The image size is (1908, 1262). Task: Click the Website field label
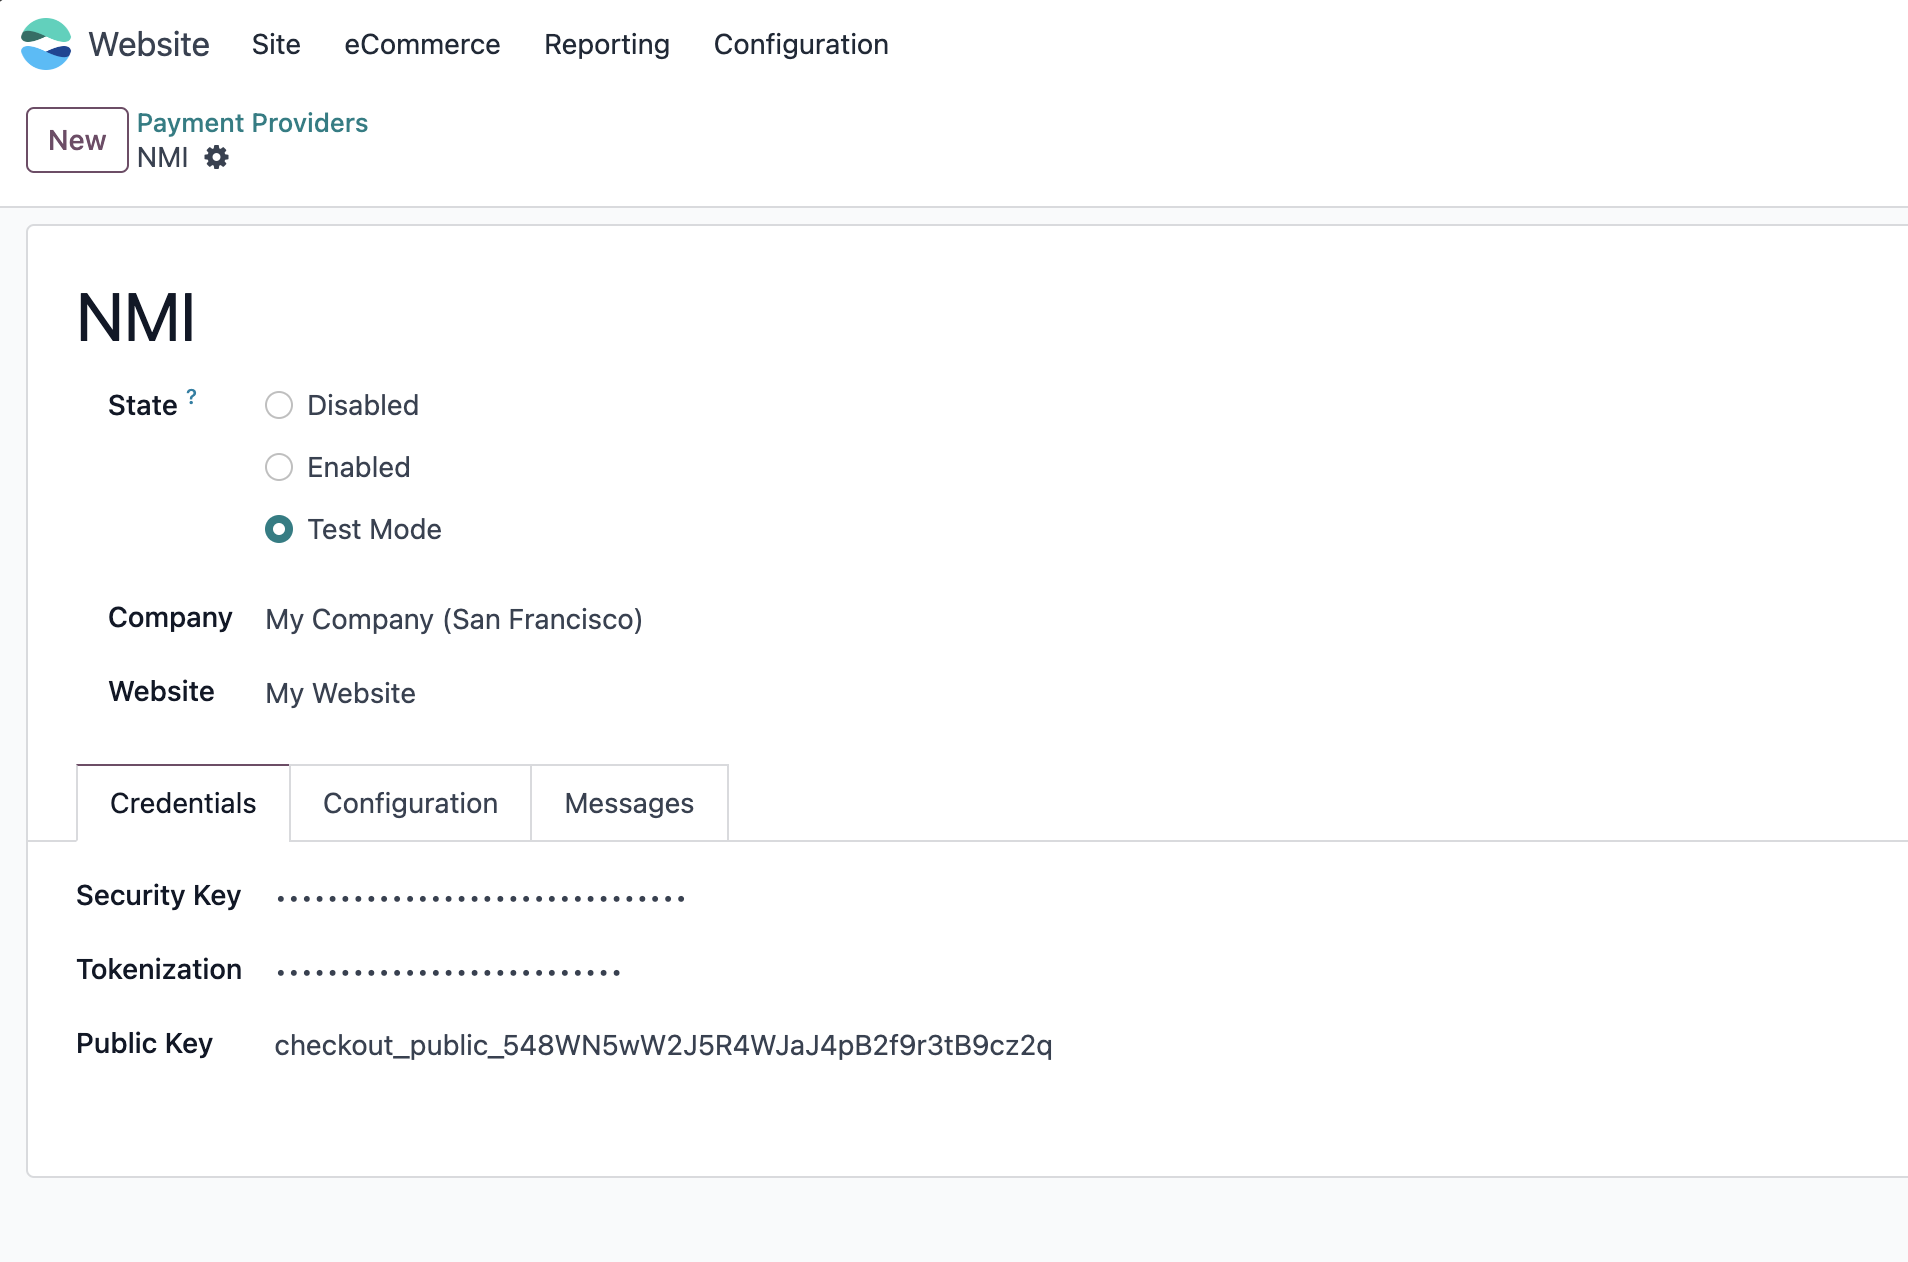coord(161,691)
